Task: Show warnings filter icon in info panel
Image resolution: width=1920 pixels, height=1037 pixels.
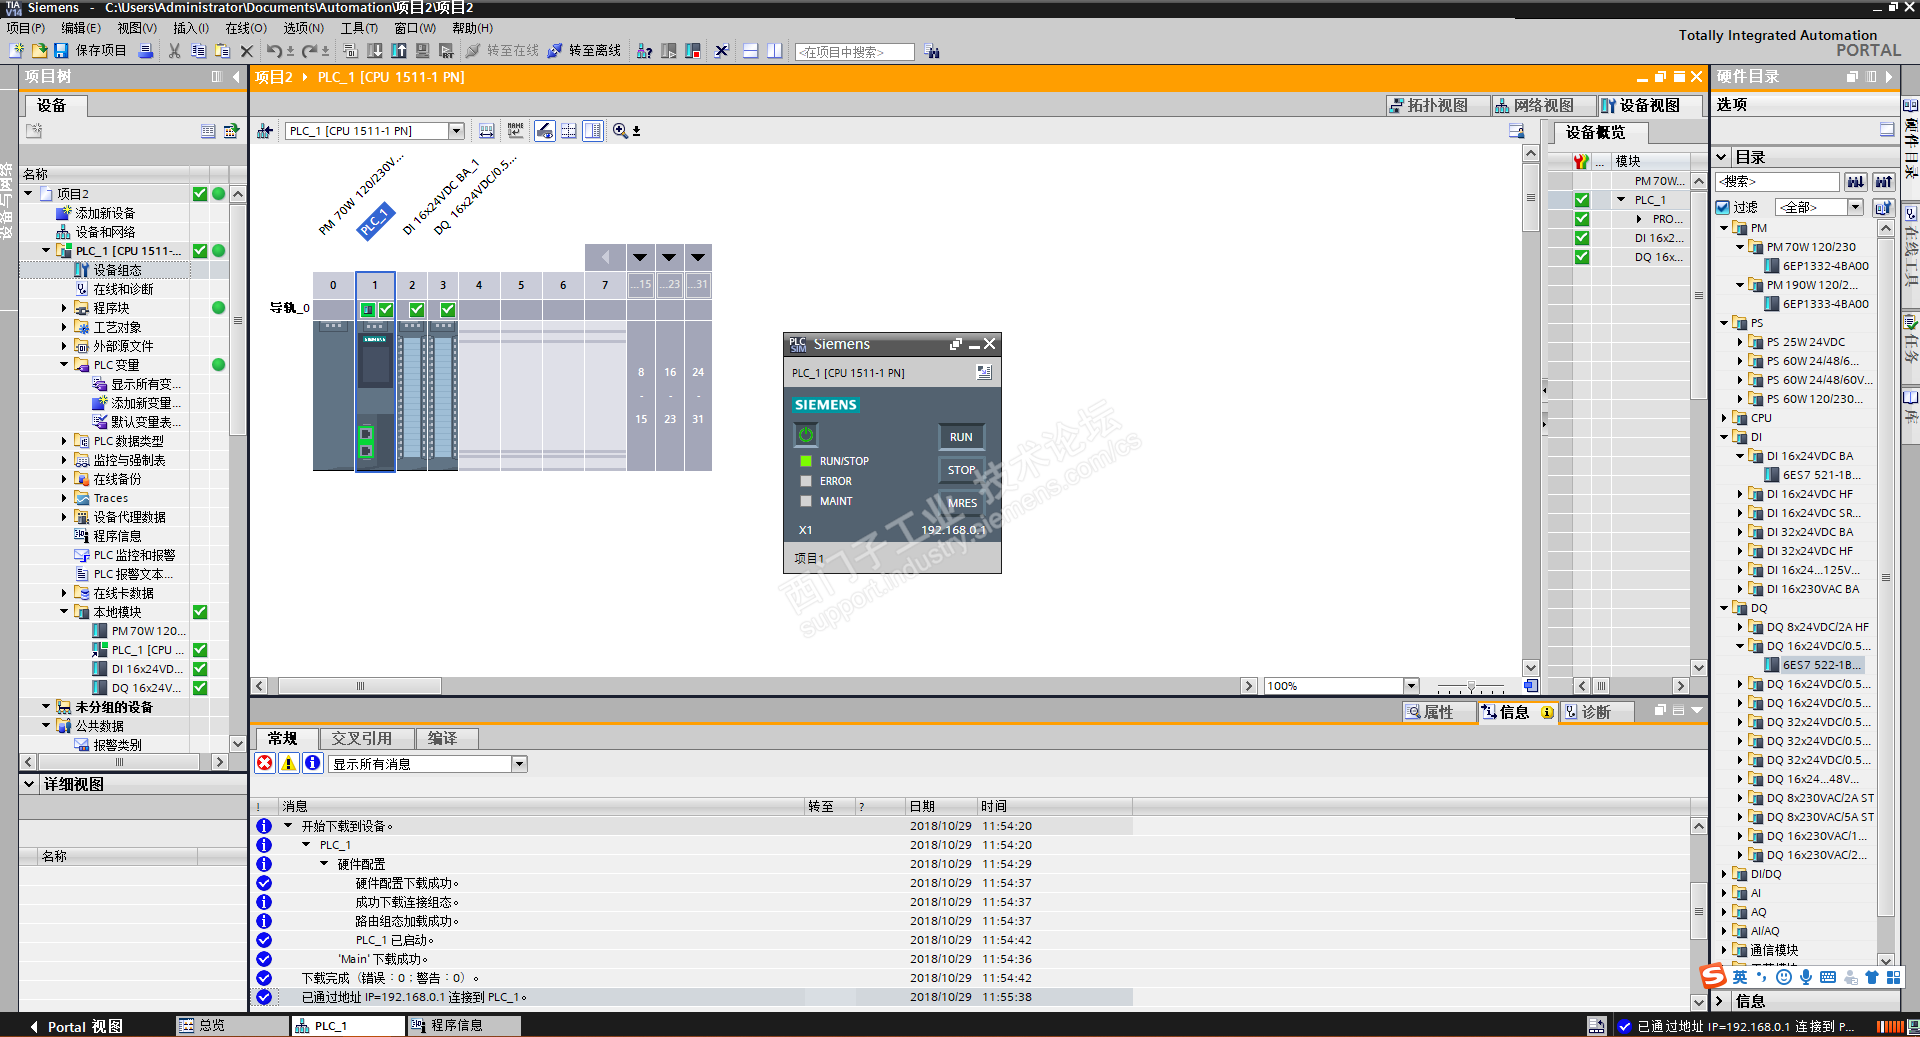Action: pos(289,764)
